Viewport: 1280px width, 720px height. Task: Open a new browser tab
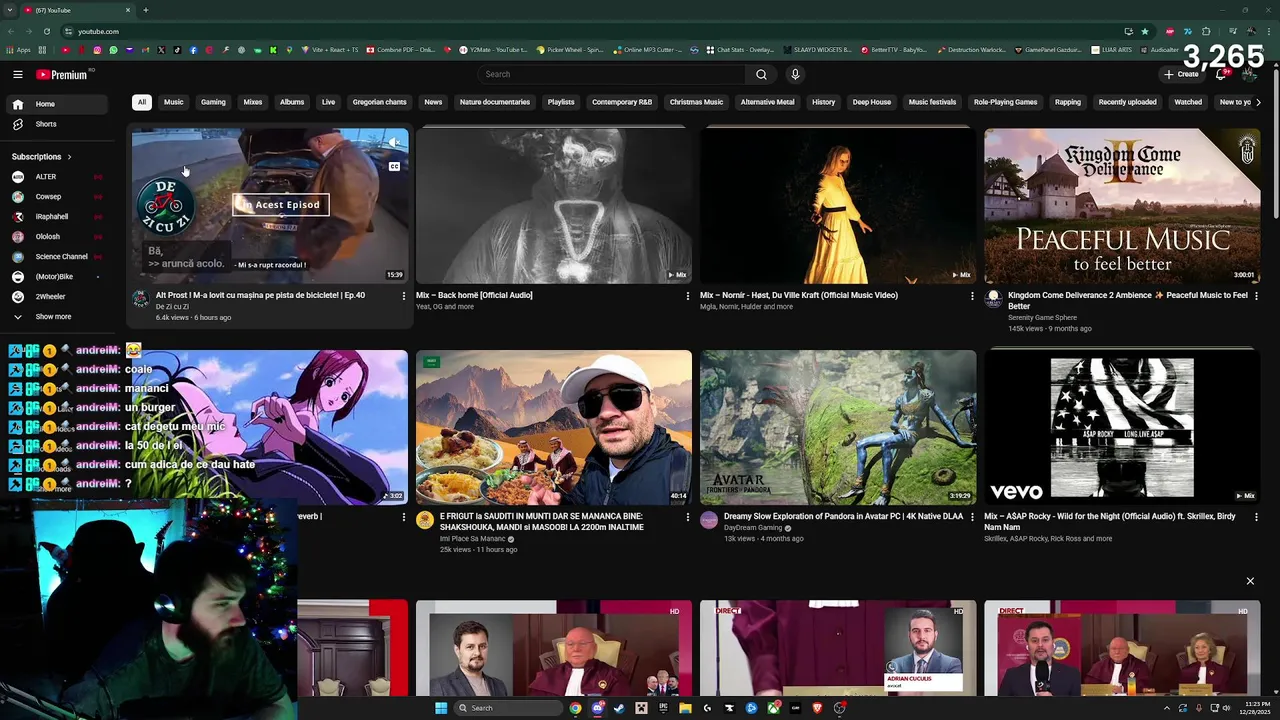point(146,10)
